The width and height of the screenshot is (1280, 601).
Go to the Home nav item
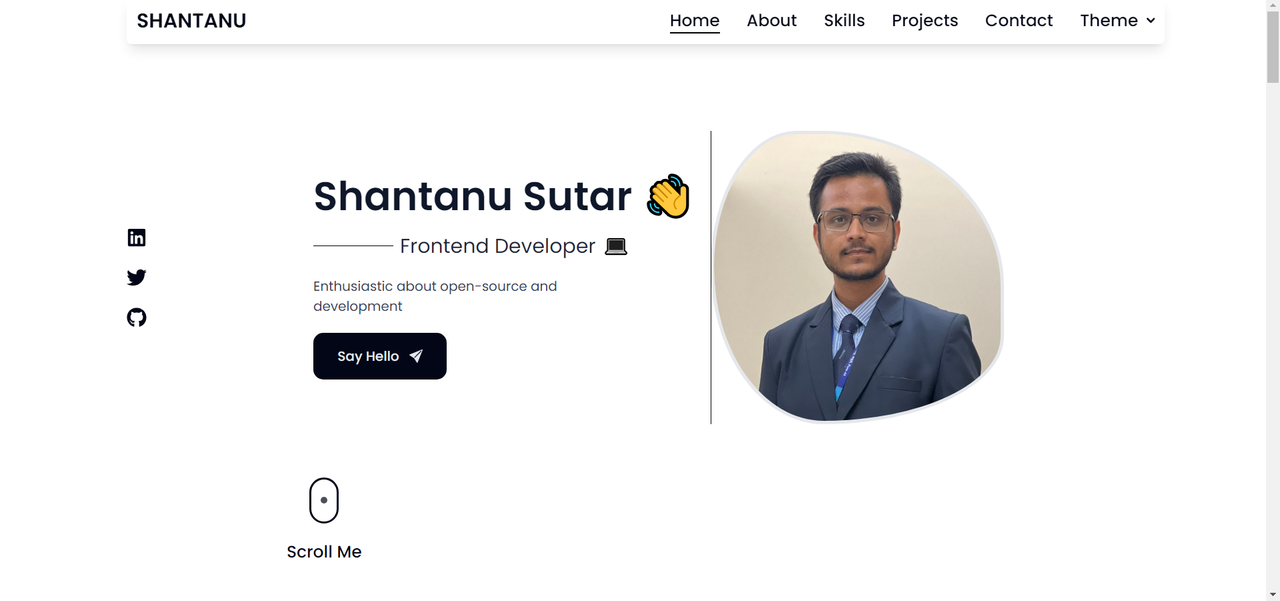pyautogui.click(x=695, y=20)
